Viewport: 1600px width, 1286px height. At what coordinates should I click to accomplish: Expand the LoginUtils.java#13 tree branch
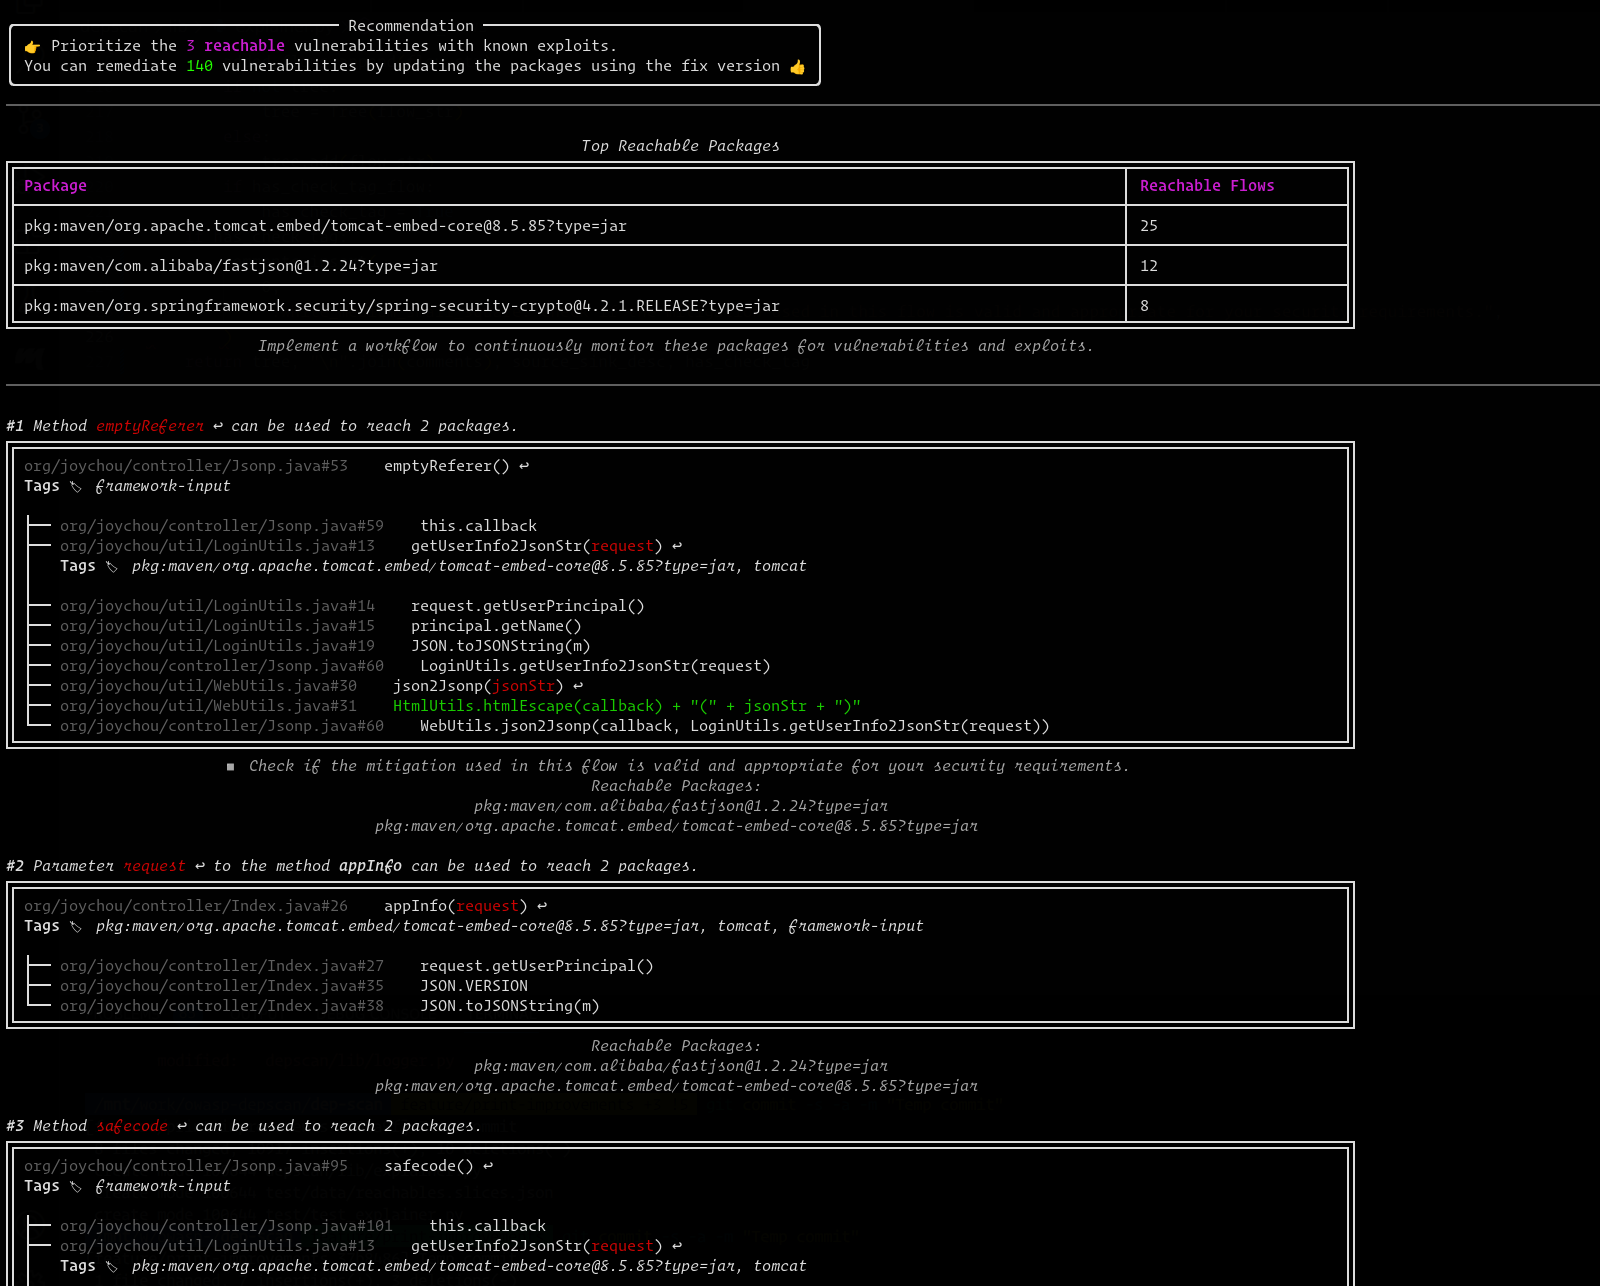pos(38,546)
